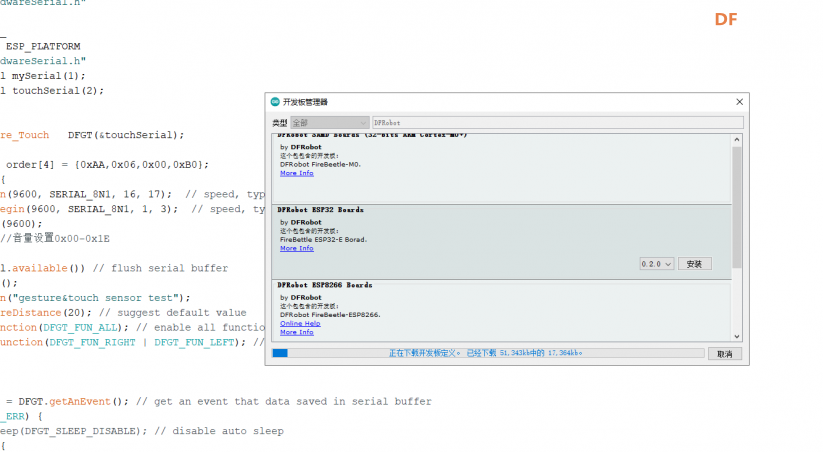
Task: Select the DFRobot ESP8266 Boards title
Action: click(x=324, y=285)
